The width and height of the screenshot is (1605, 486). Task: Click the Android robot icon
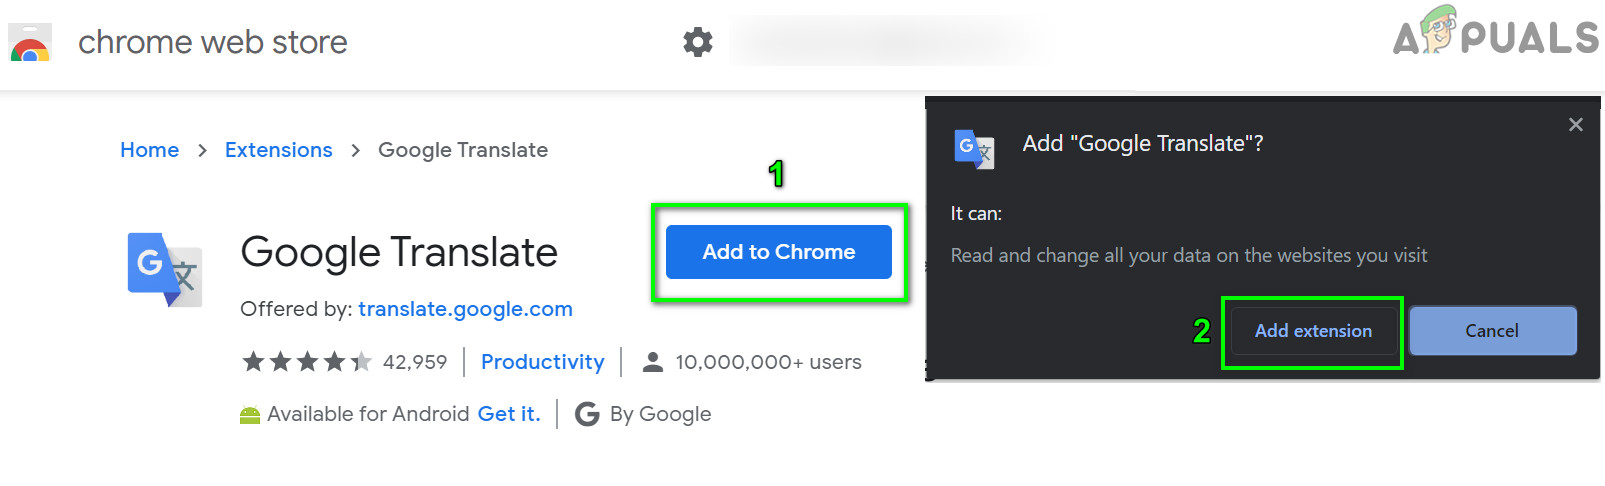coord(250,415)
